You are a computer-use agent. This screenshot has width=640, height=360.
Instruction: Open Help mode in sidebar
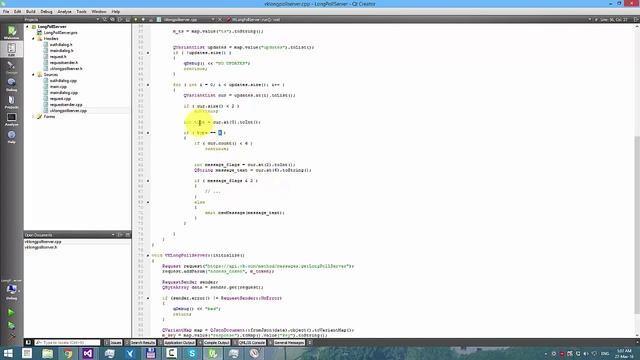[x=11, y=137]
